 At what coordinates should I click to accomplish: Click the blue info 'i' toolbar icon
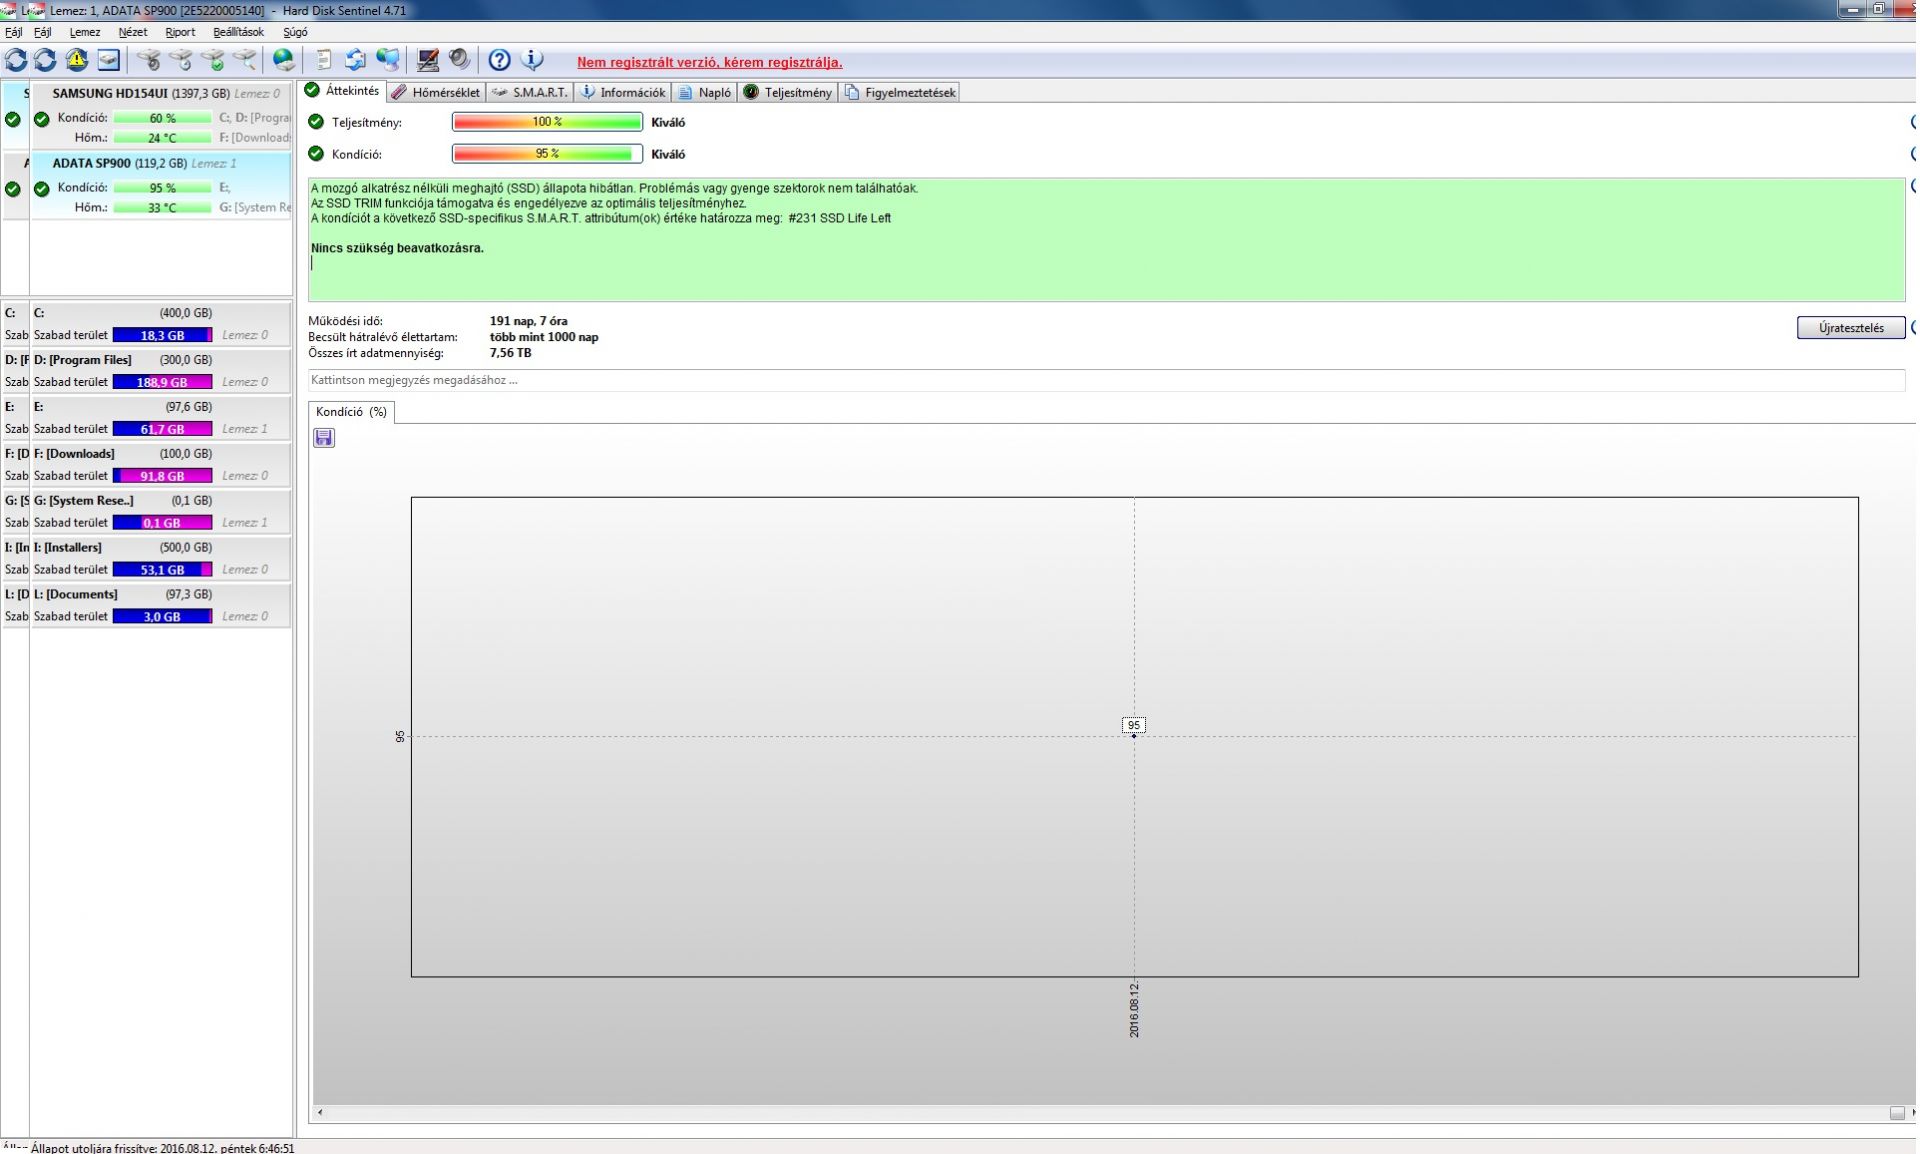pos(533,60)
